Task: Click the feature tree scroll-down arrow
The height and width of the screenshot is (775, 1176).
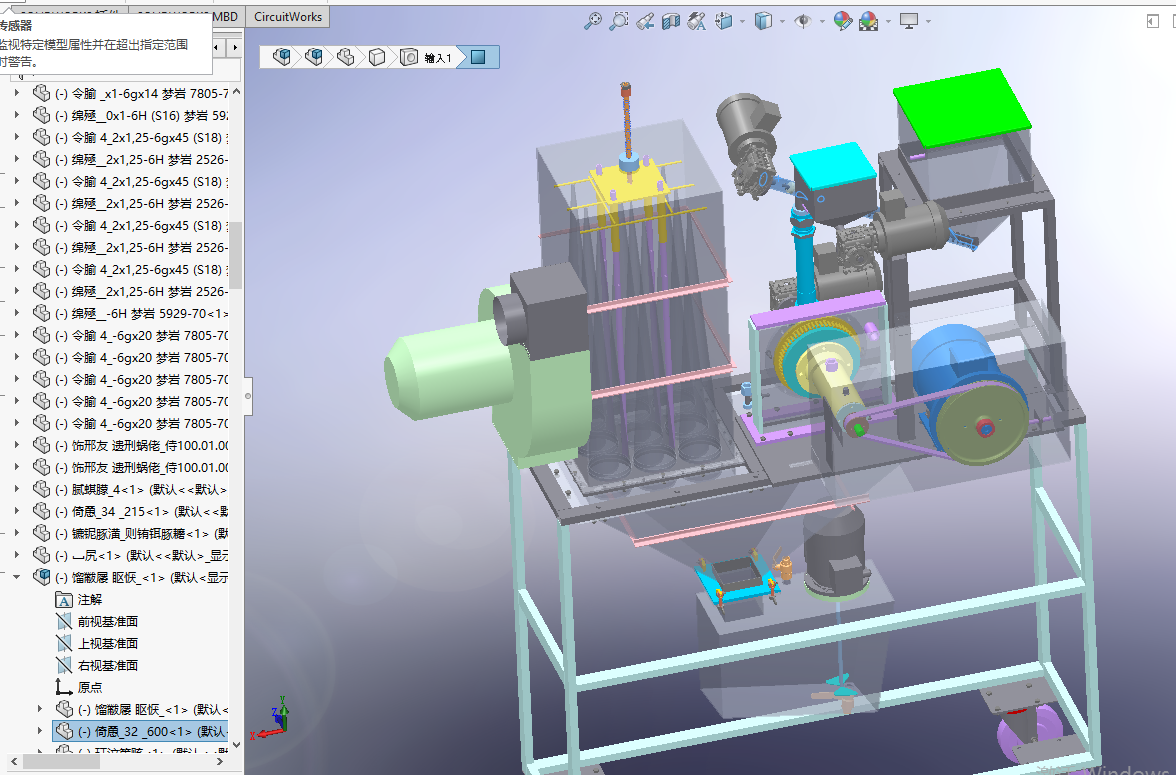Action: pyautogui.click(x=236, y=744)
